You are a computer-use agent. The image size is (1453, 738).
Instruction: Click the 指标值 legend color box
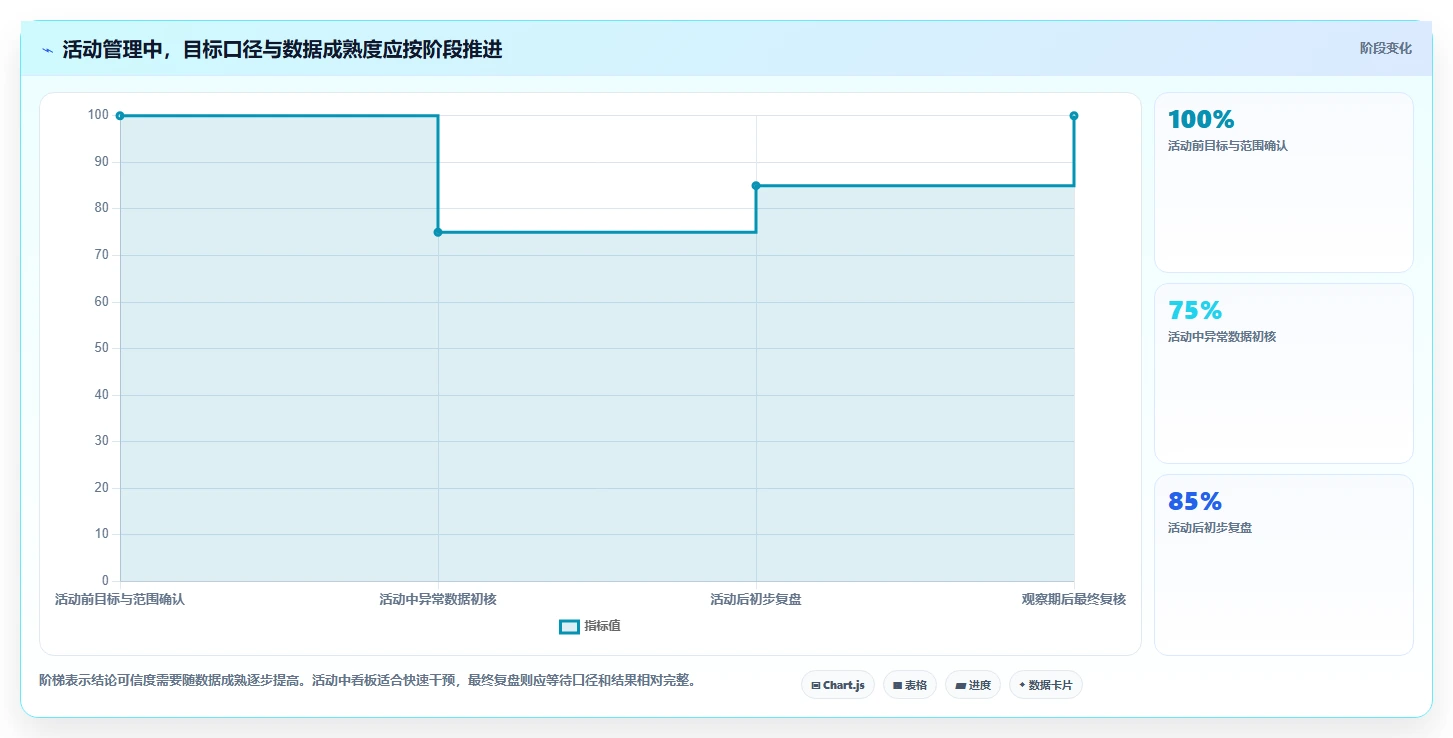[x=569, y=626]
